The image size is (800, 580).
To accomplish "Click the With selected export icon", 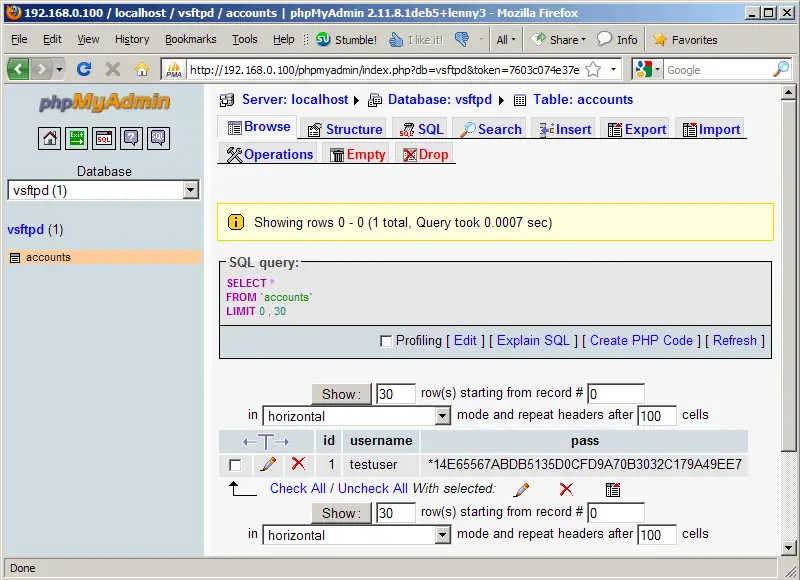I will coord(613,490).
